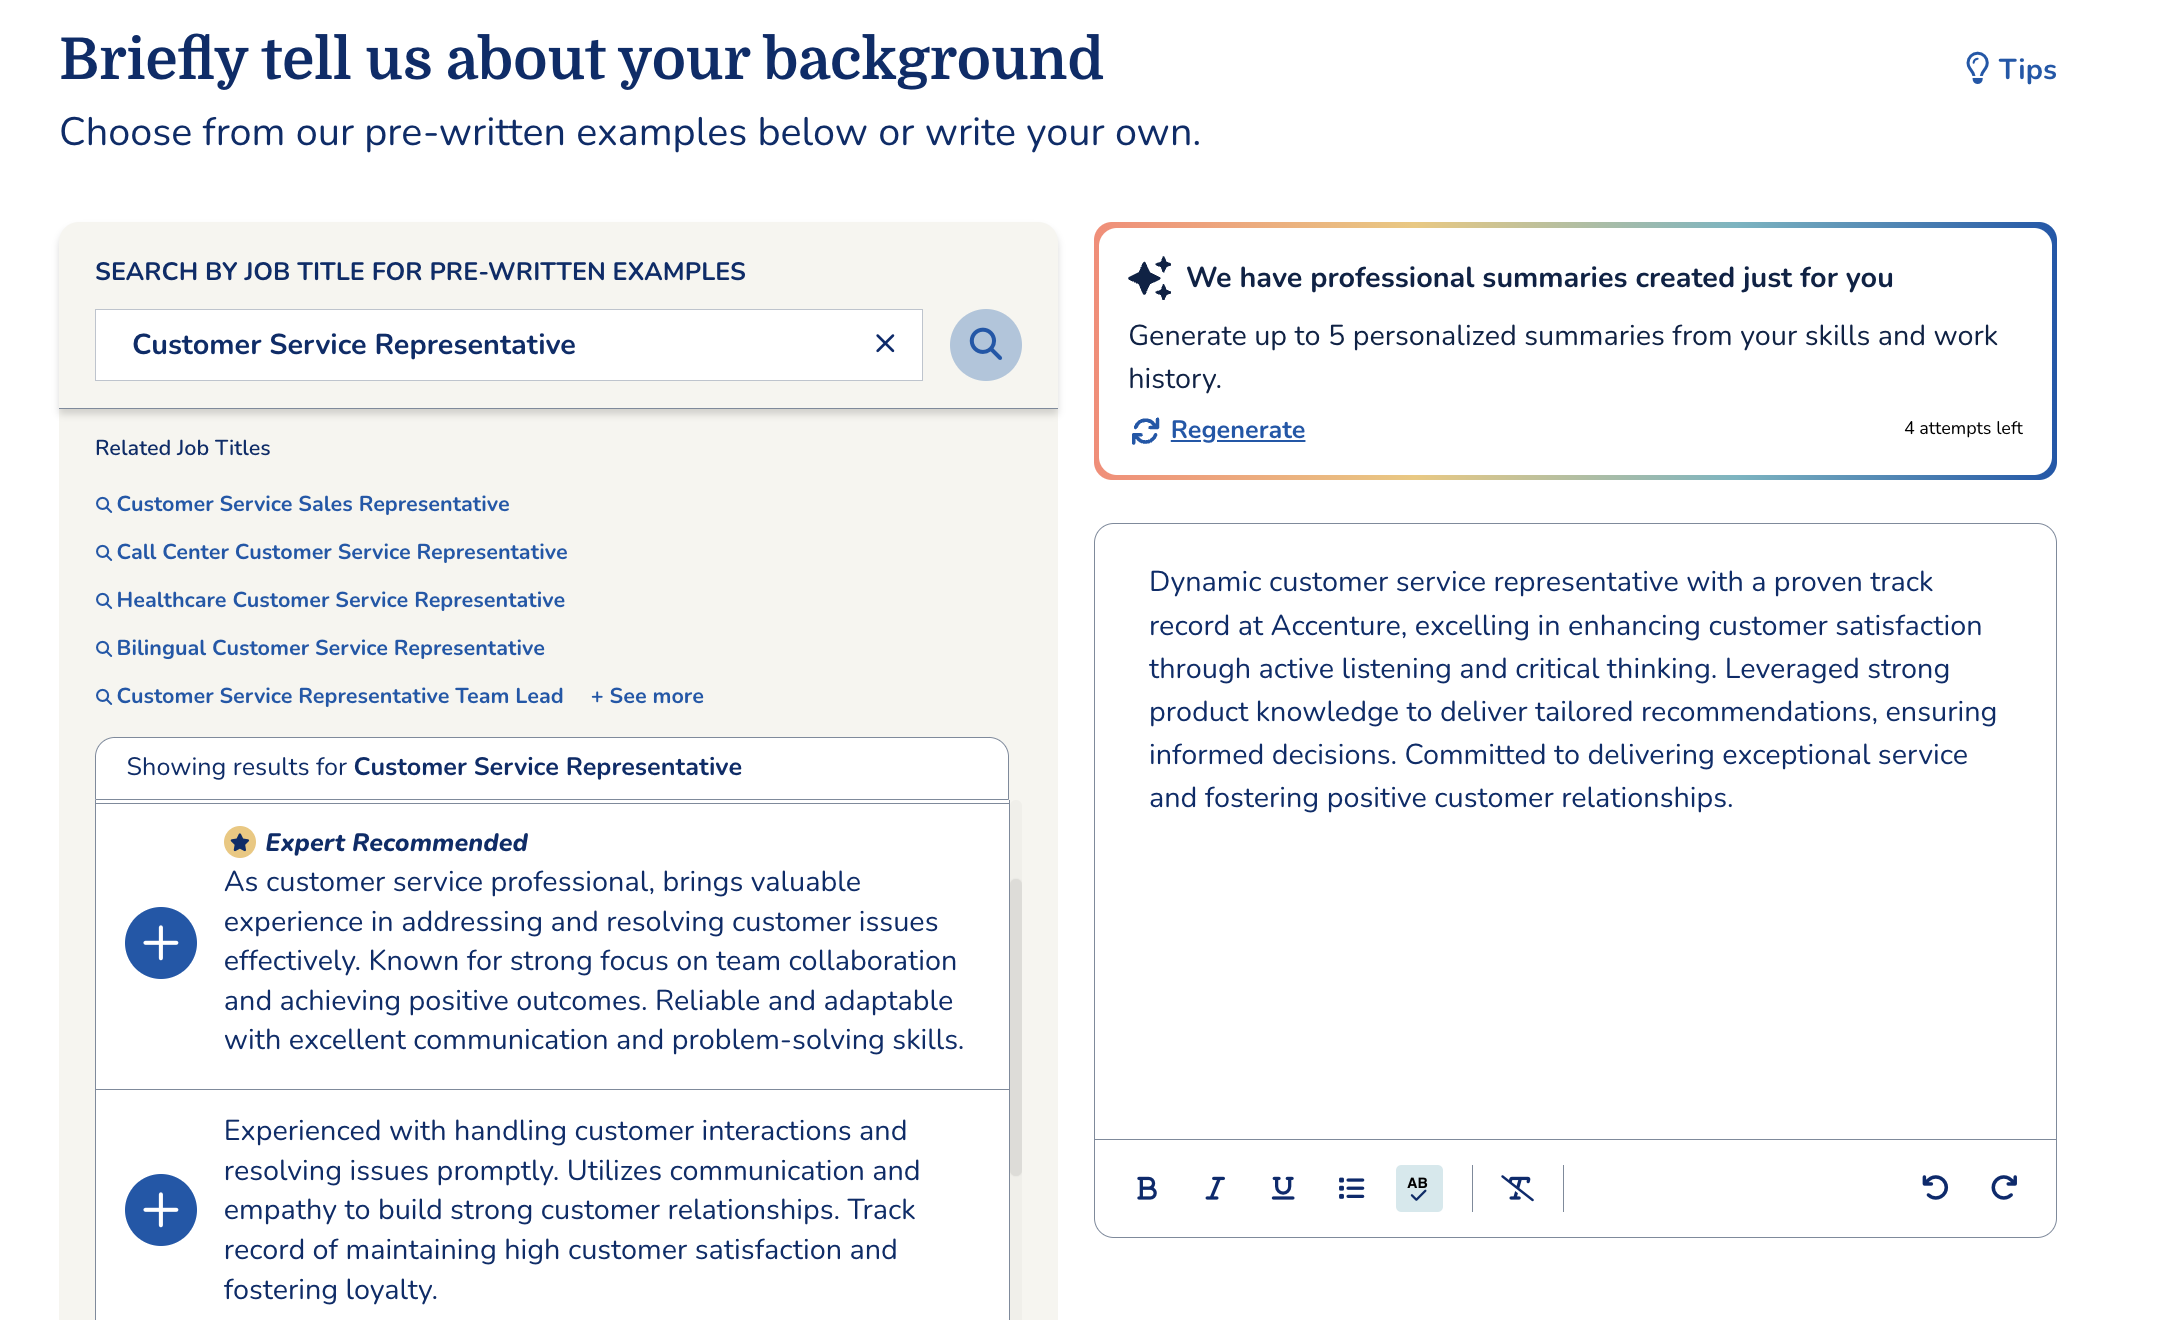
Task: Click the 'Related Job Titles' label
Action: pos(183,448)
